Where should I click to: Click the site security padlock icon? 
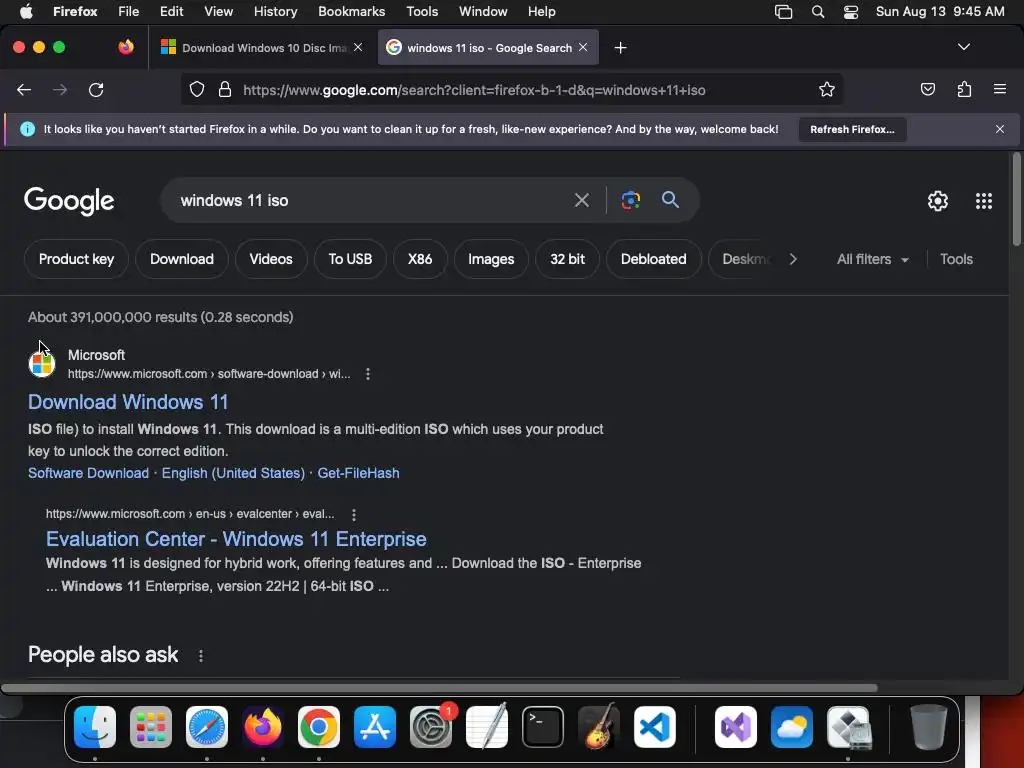coord(225,89)
